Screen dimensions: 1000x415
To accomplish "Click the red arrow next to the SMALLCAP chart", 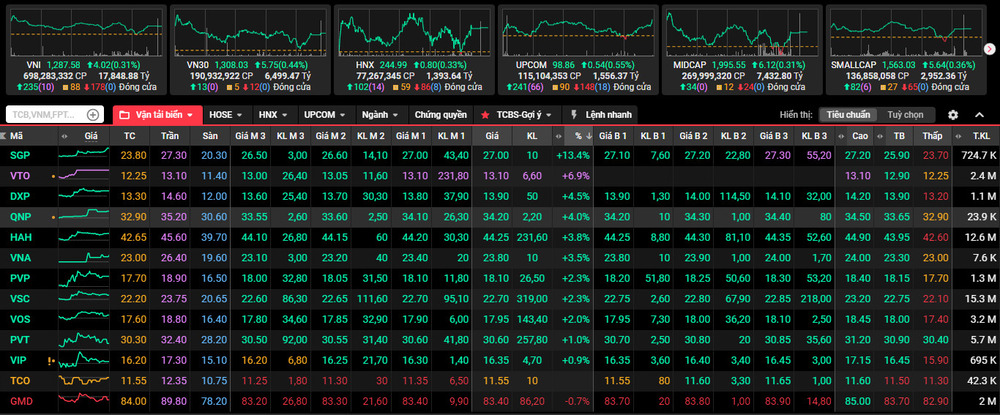I will [x=990, y=48].
